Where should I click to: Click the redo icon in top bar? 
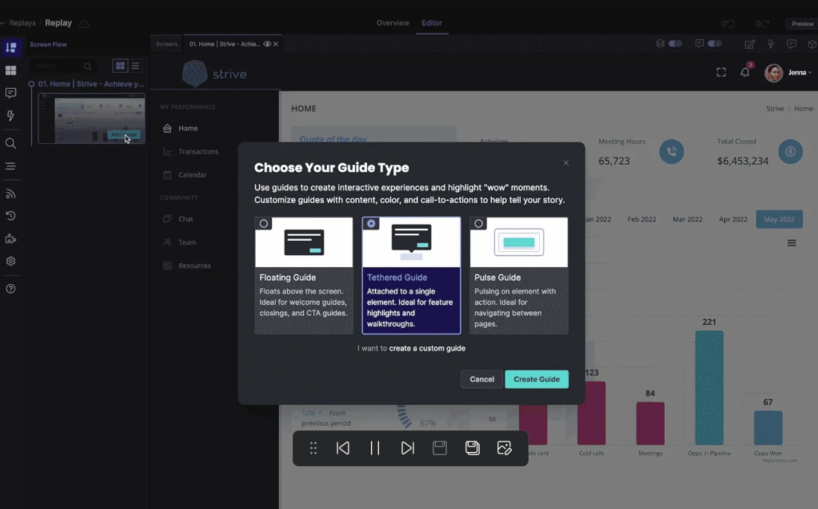[x=762, y=23]
